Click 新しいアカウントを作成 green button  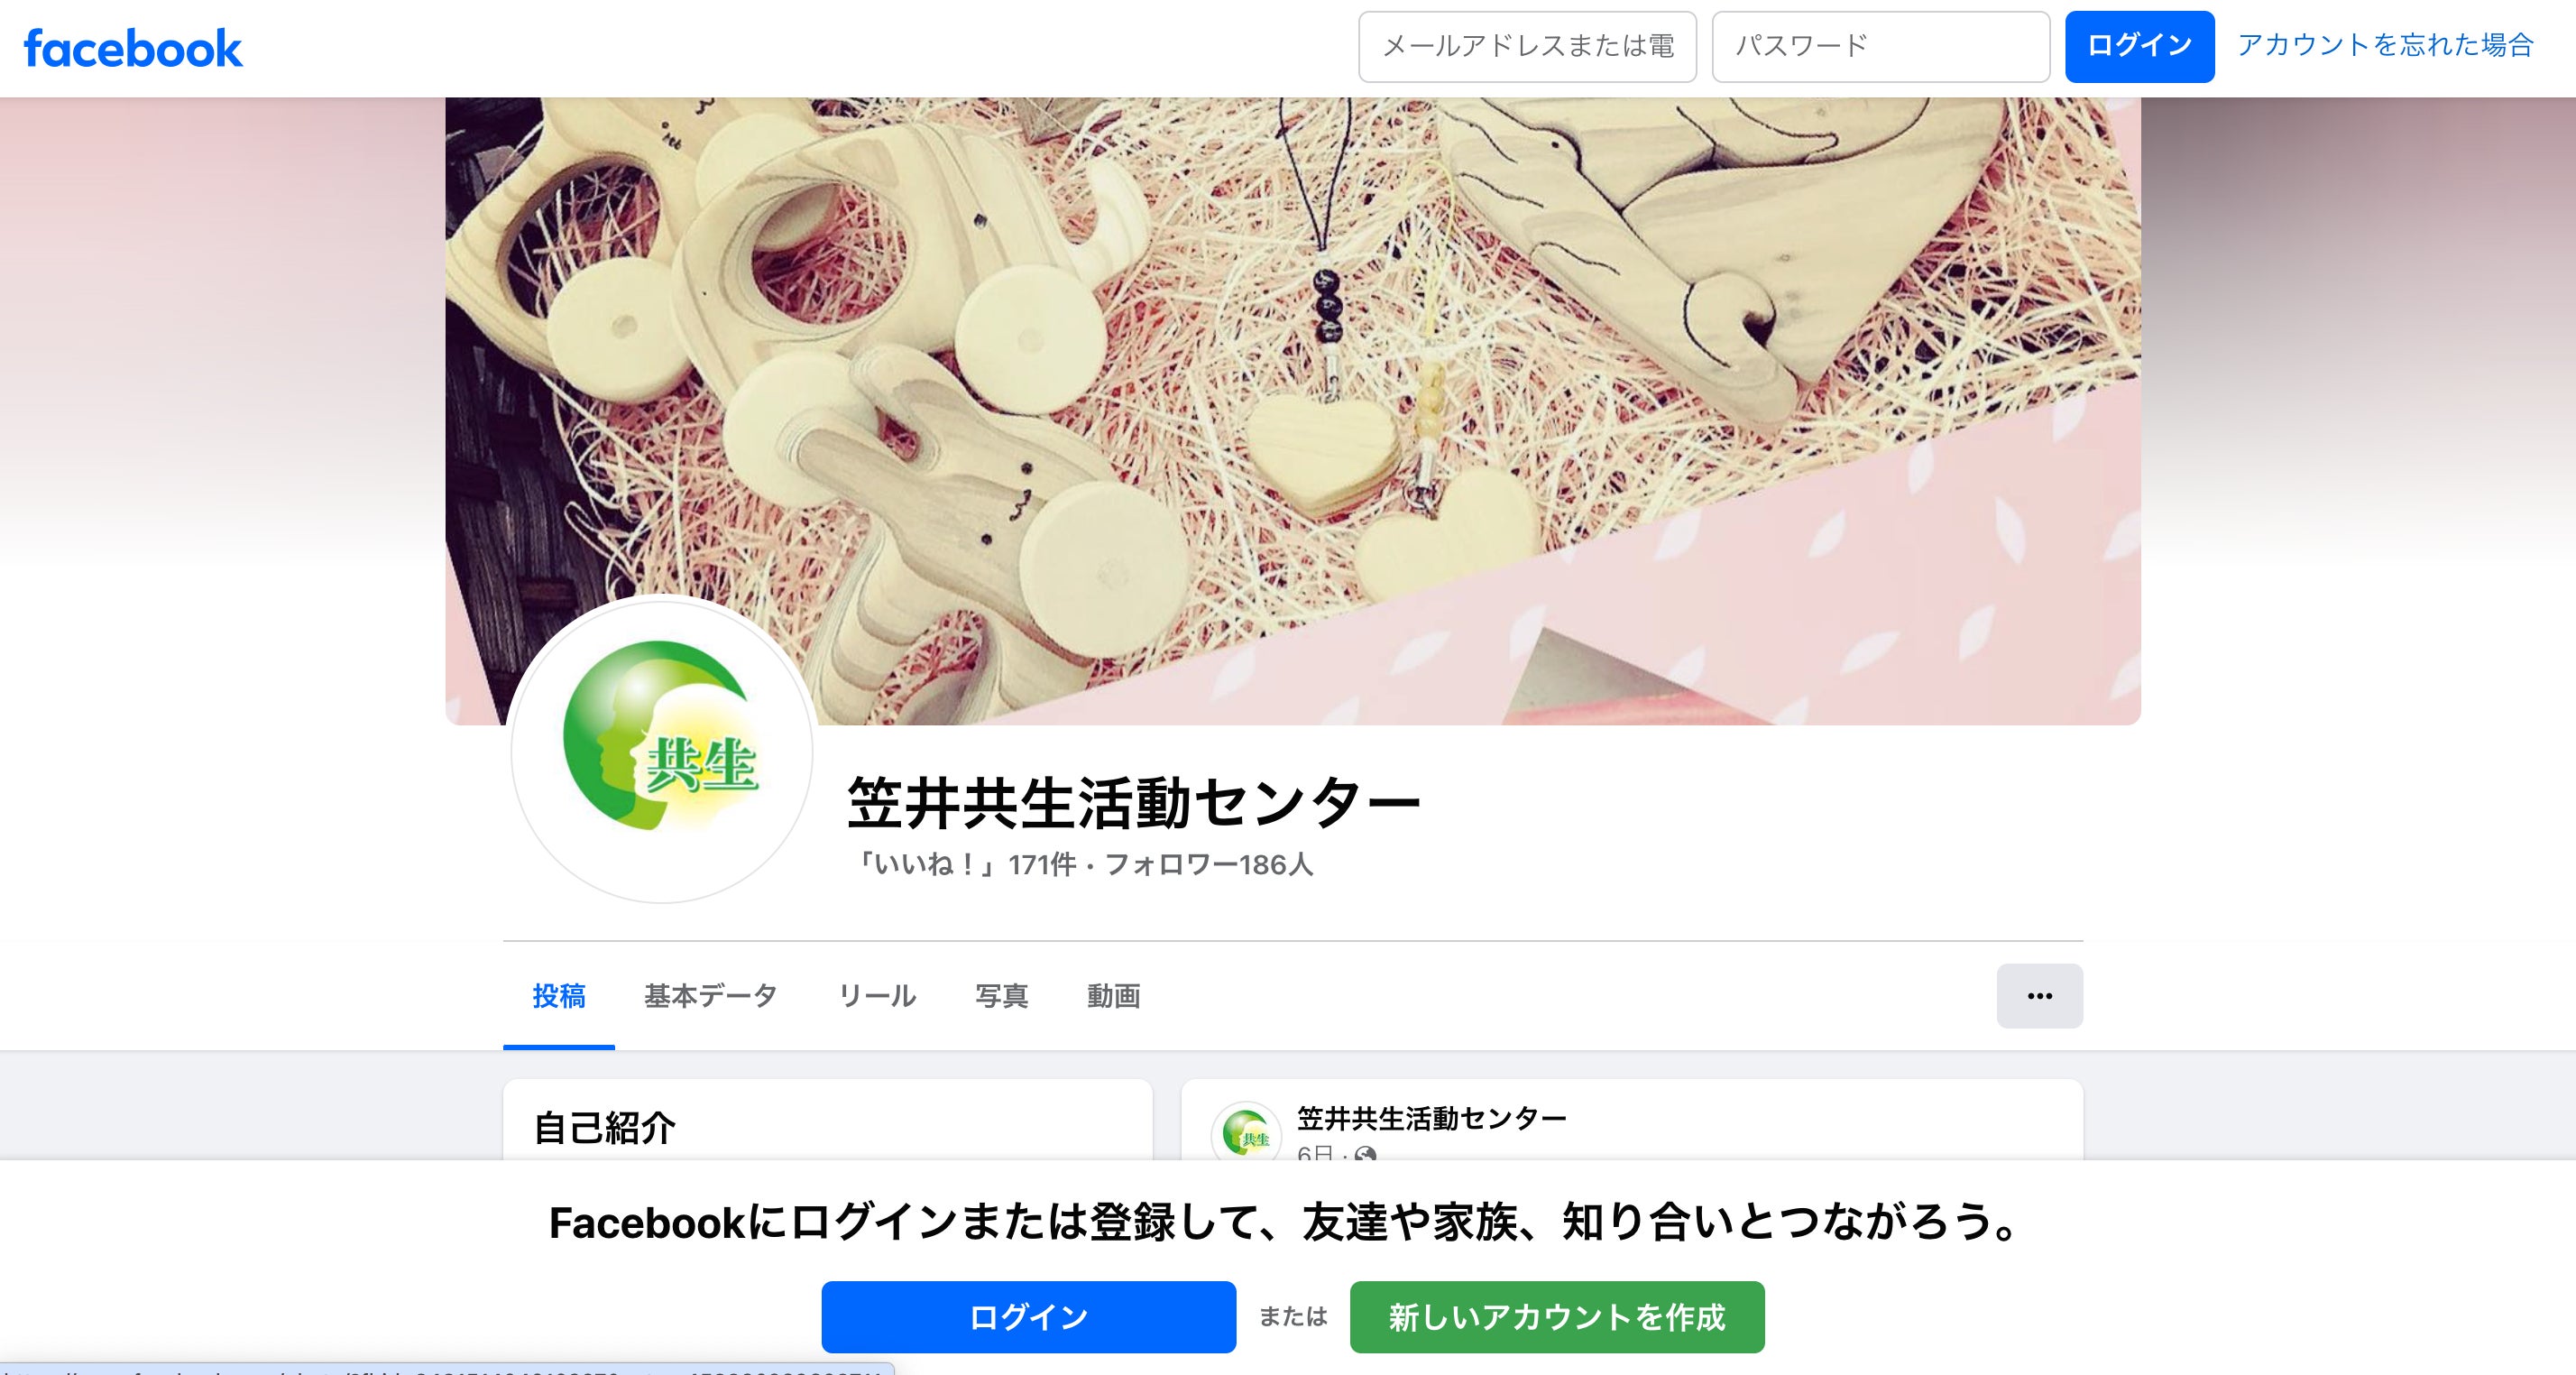pyautogui.click(x=1556, y=1316)
